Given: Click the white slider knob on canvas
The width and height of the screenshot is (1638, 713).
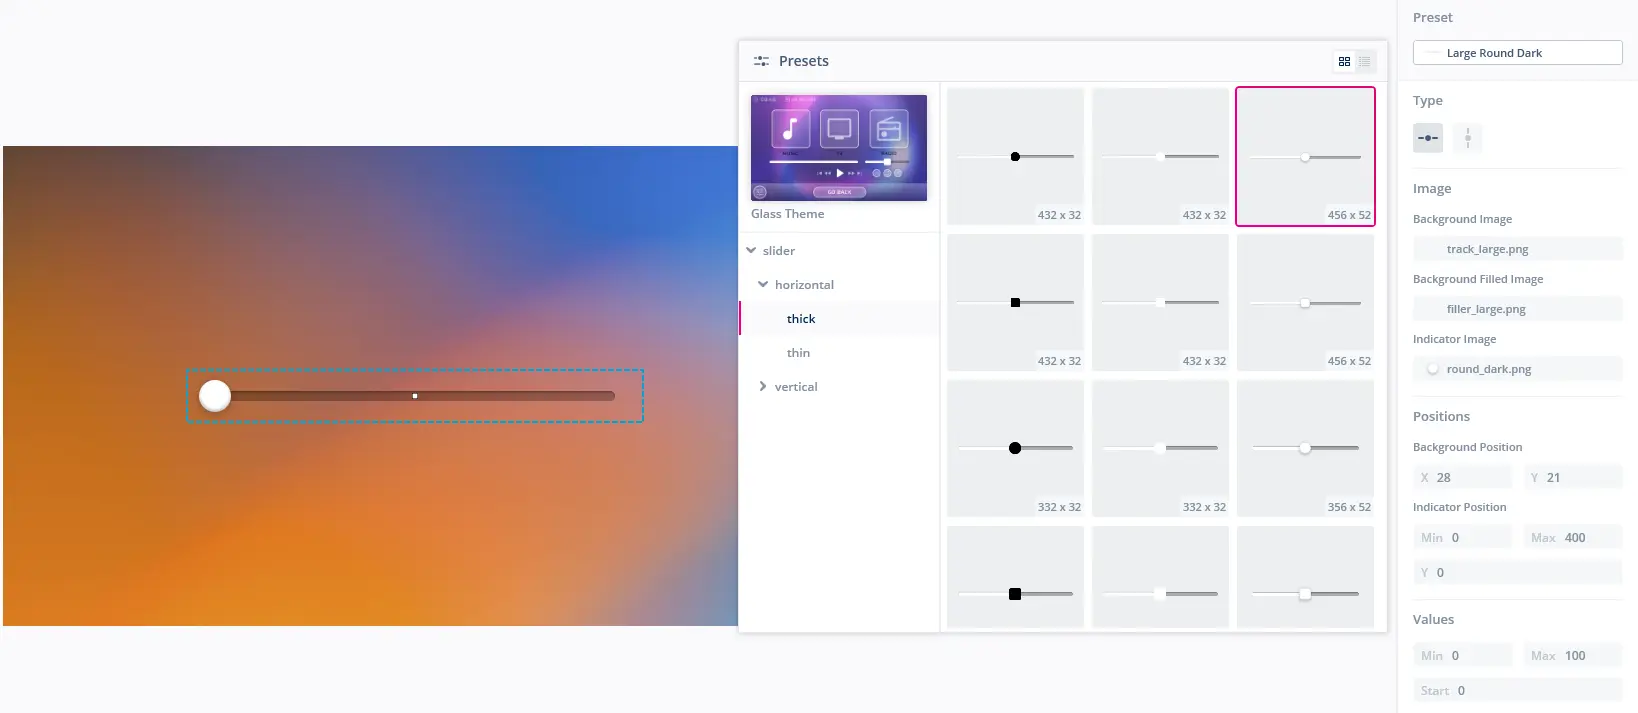Looking at the screenshot, I should (x=215, y=396).
